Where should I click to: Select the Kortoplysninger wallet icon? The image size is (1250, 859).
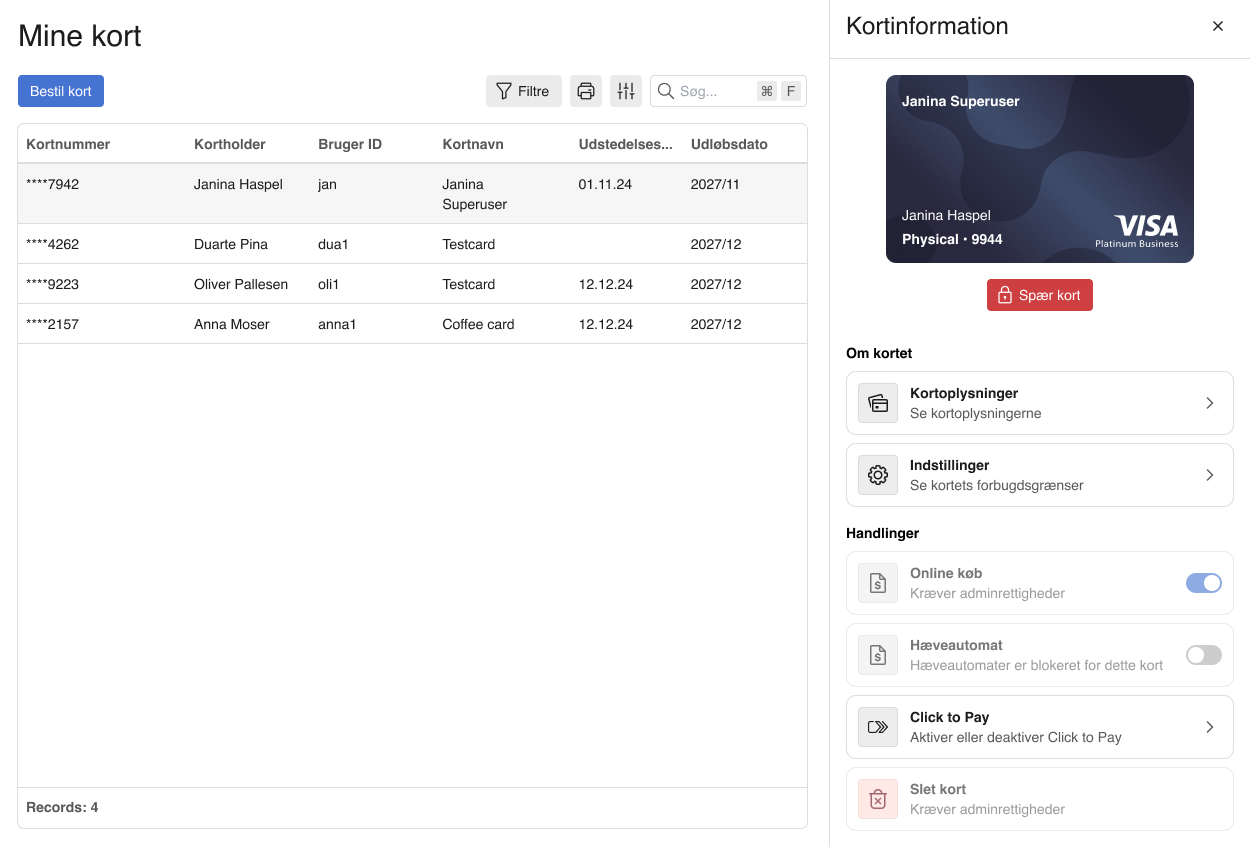pyautogui.click(x=877, y=403)
